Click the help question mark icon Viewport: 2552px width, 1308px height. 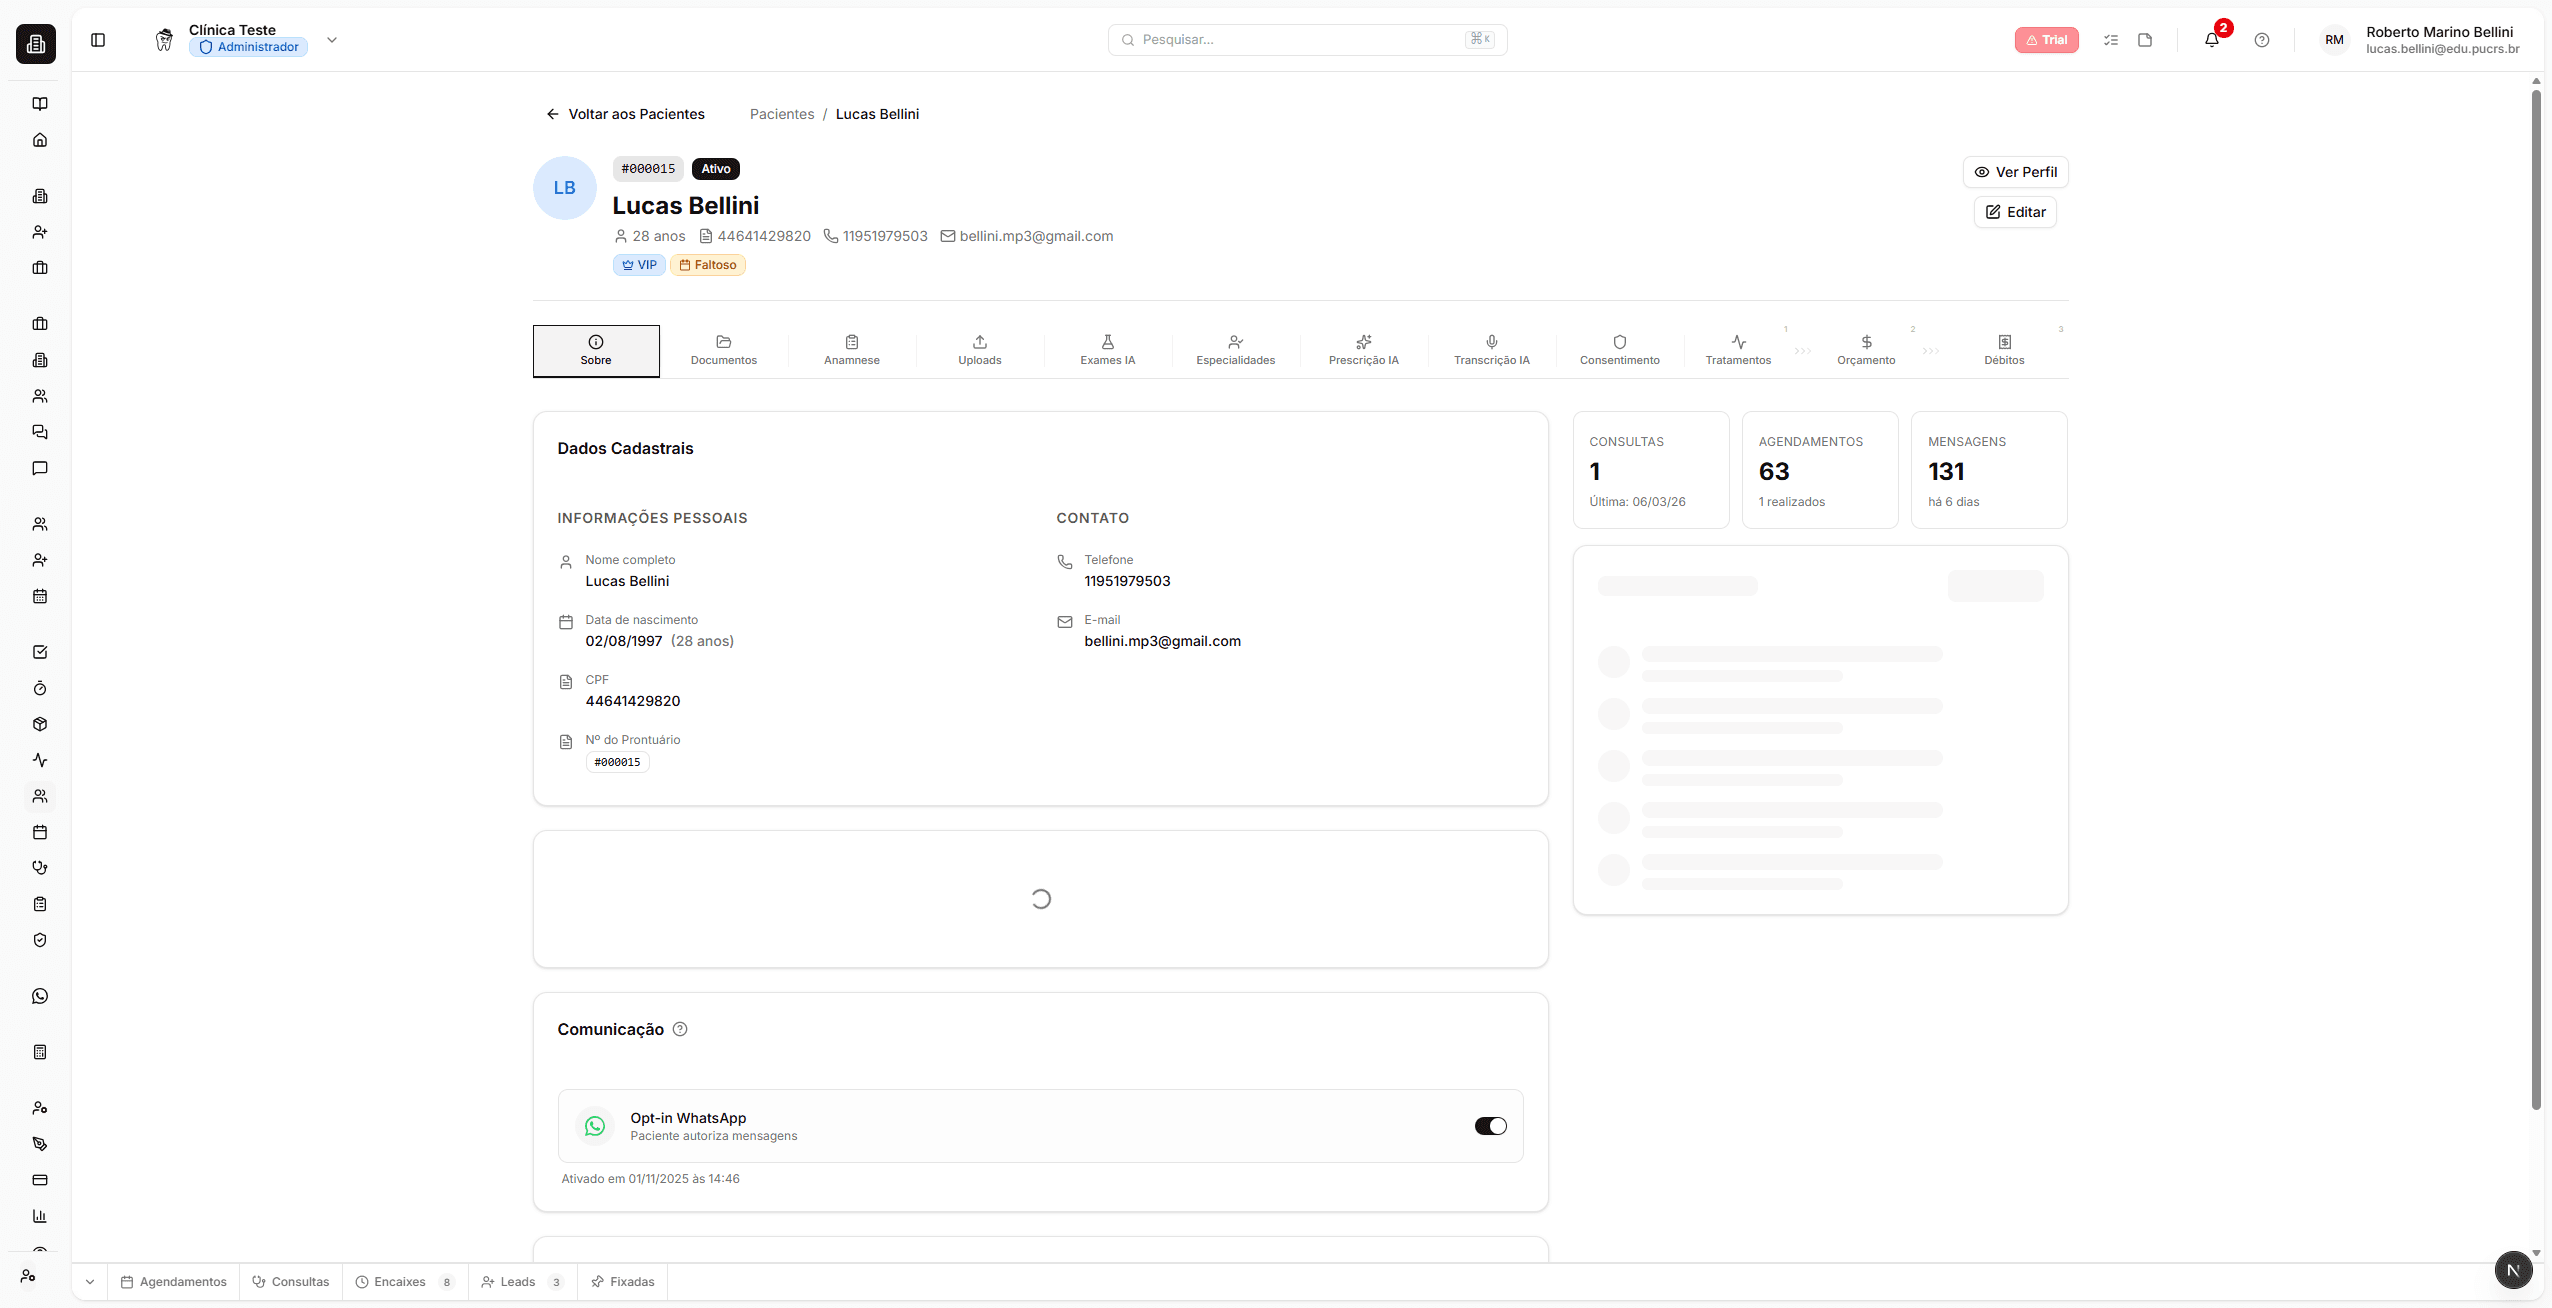click(2261, 40)
